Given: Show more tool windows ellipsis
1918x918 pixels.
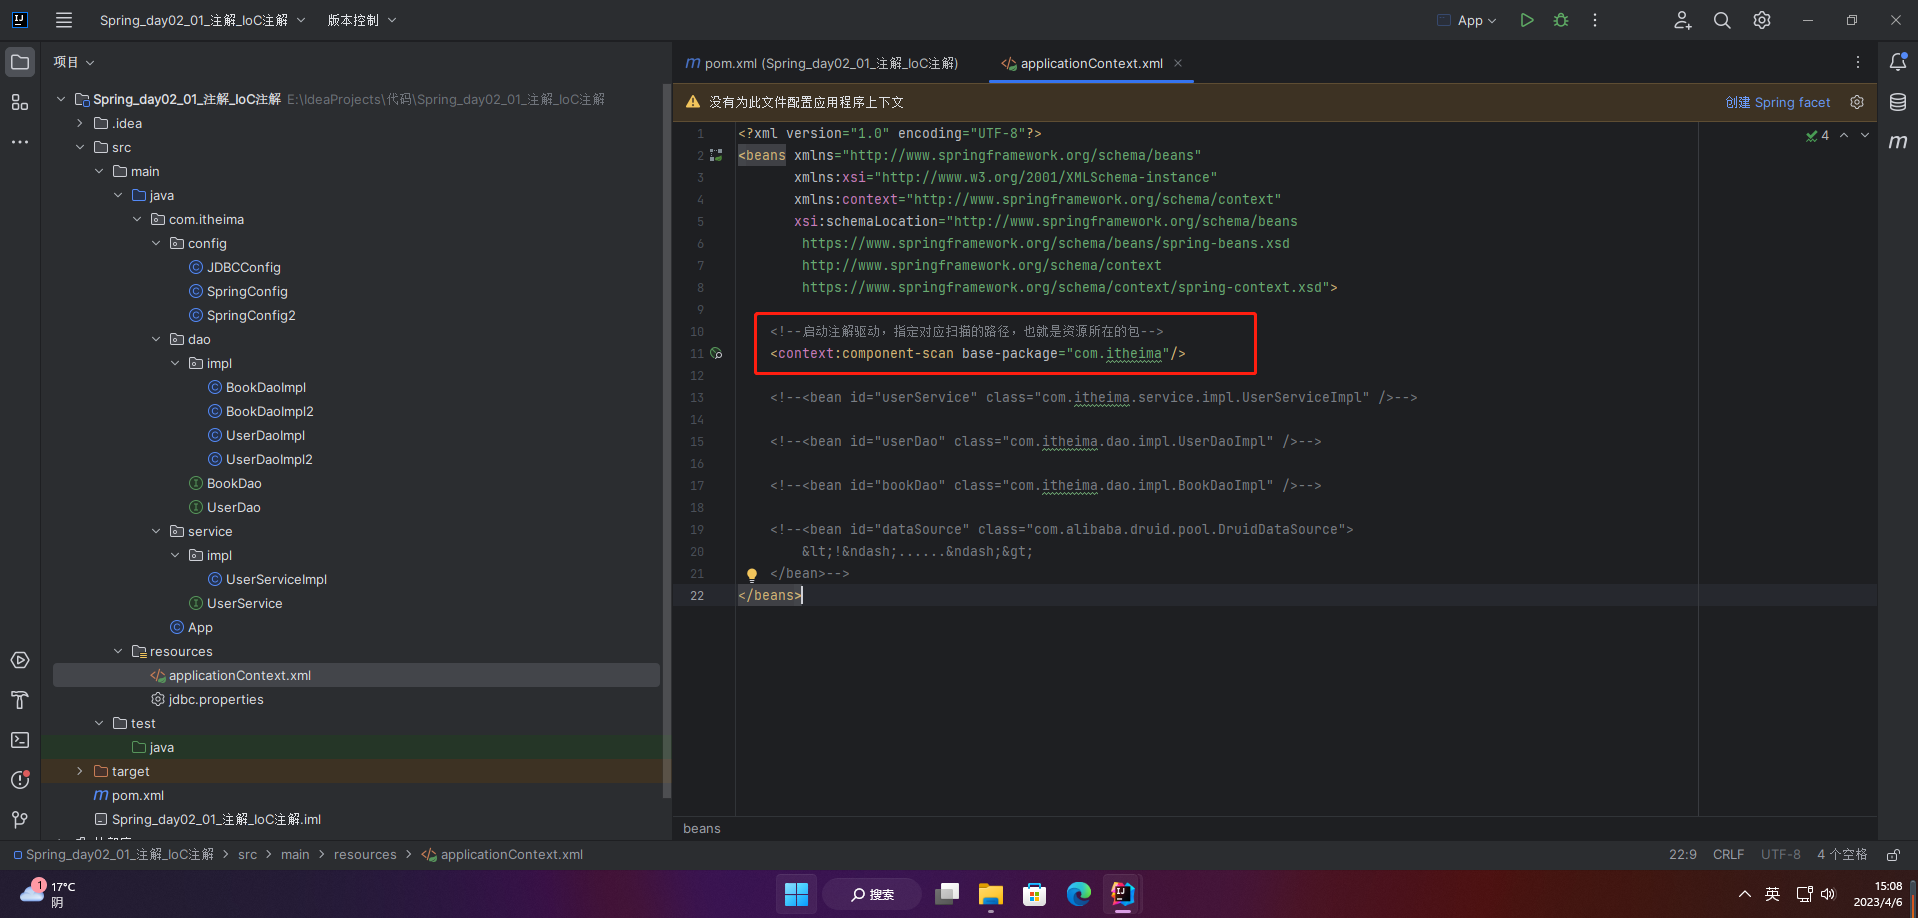Looking at the screenshot, I should [x=20, y=142].
